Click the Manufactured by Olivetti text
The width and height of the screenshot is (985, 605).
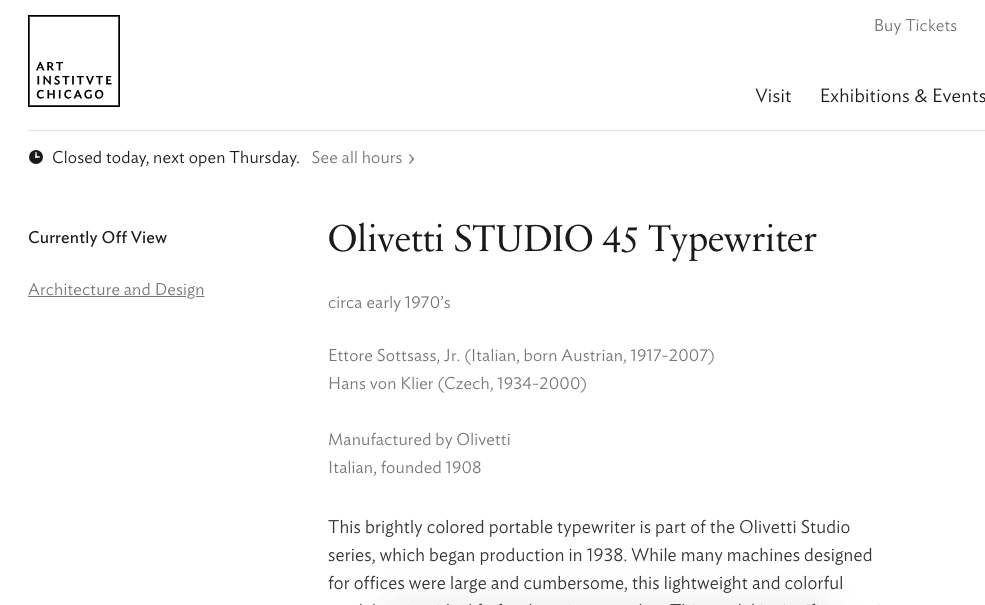[x=419, y=440]
